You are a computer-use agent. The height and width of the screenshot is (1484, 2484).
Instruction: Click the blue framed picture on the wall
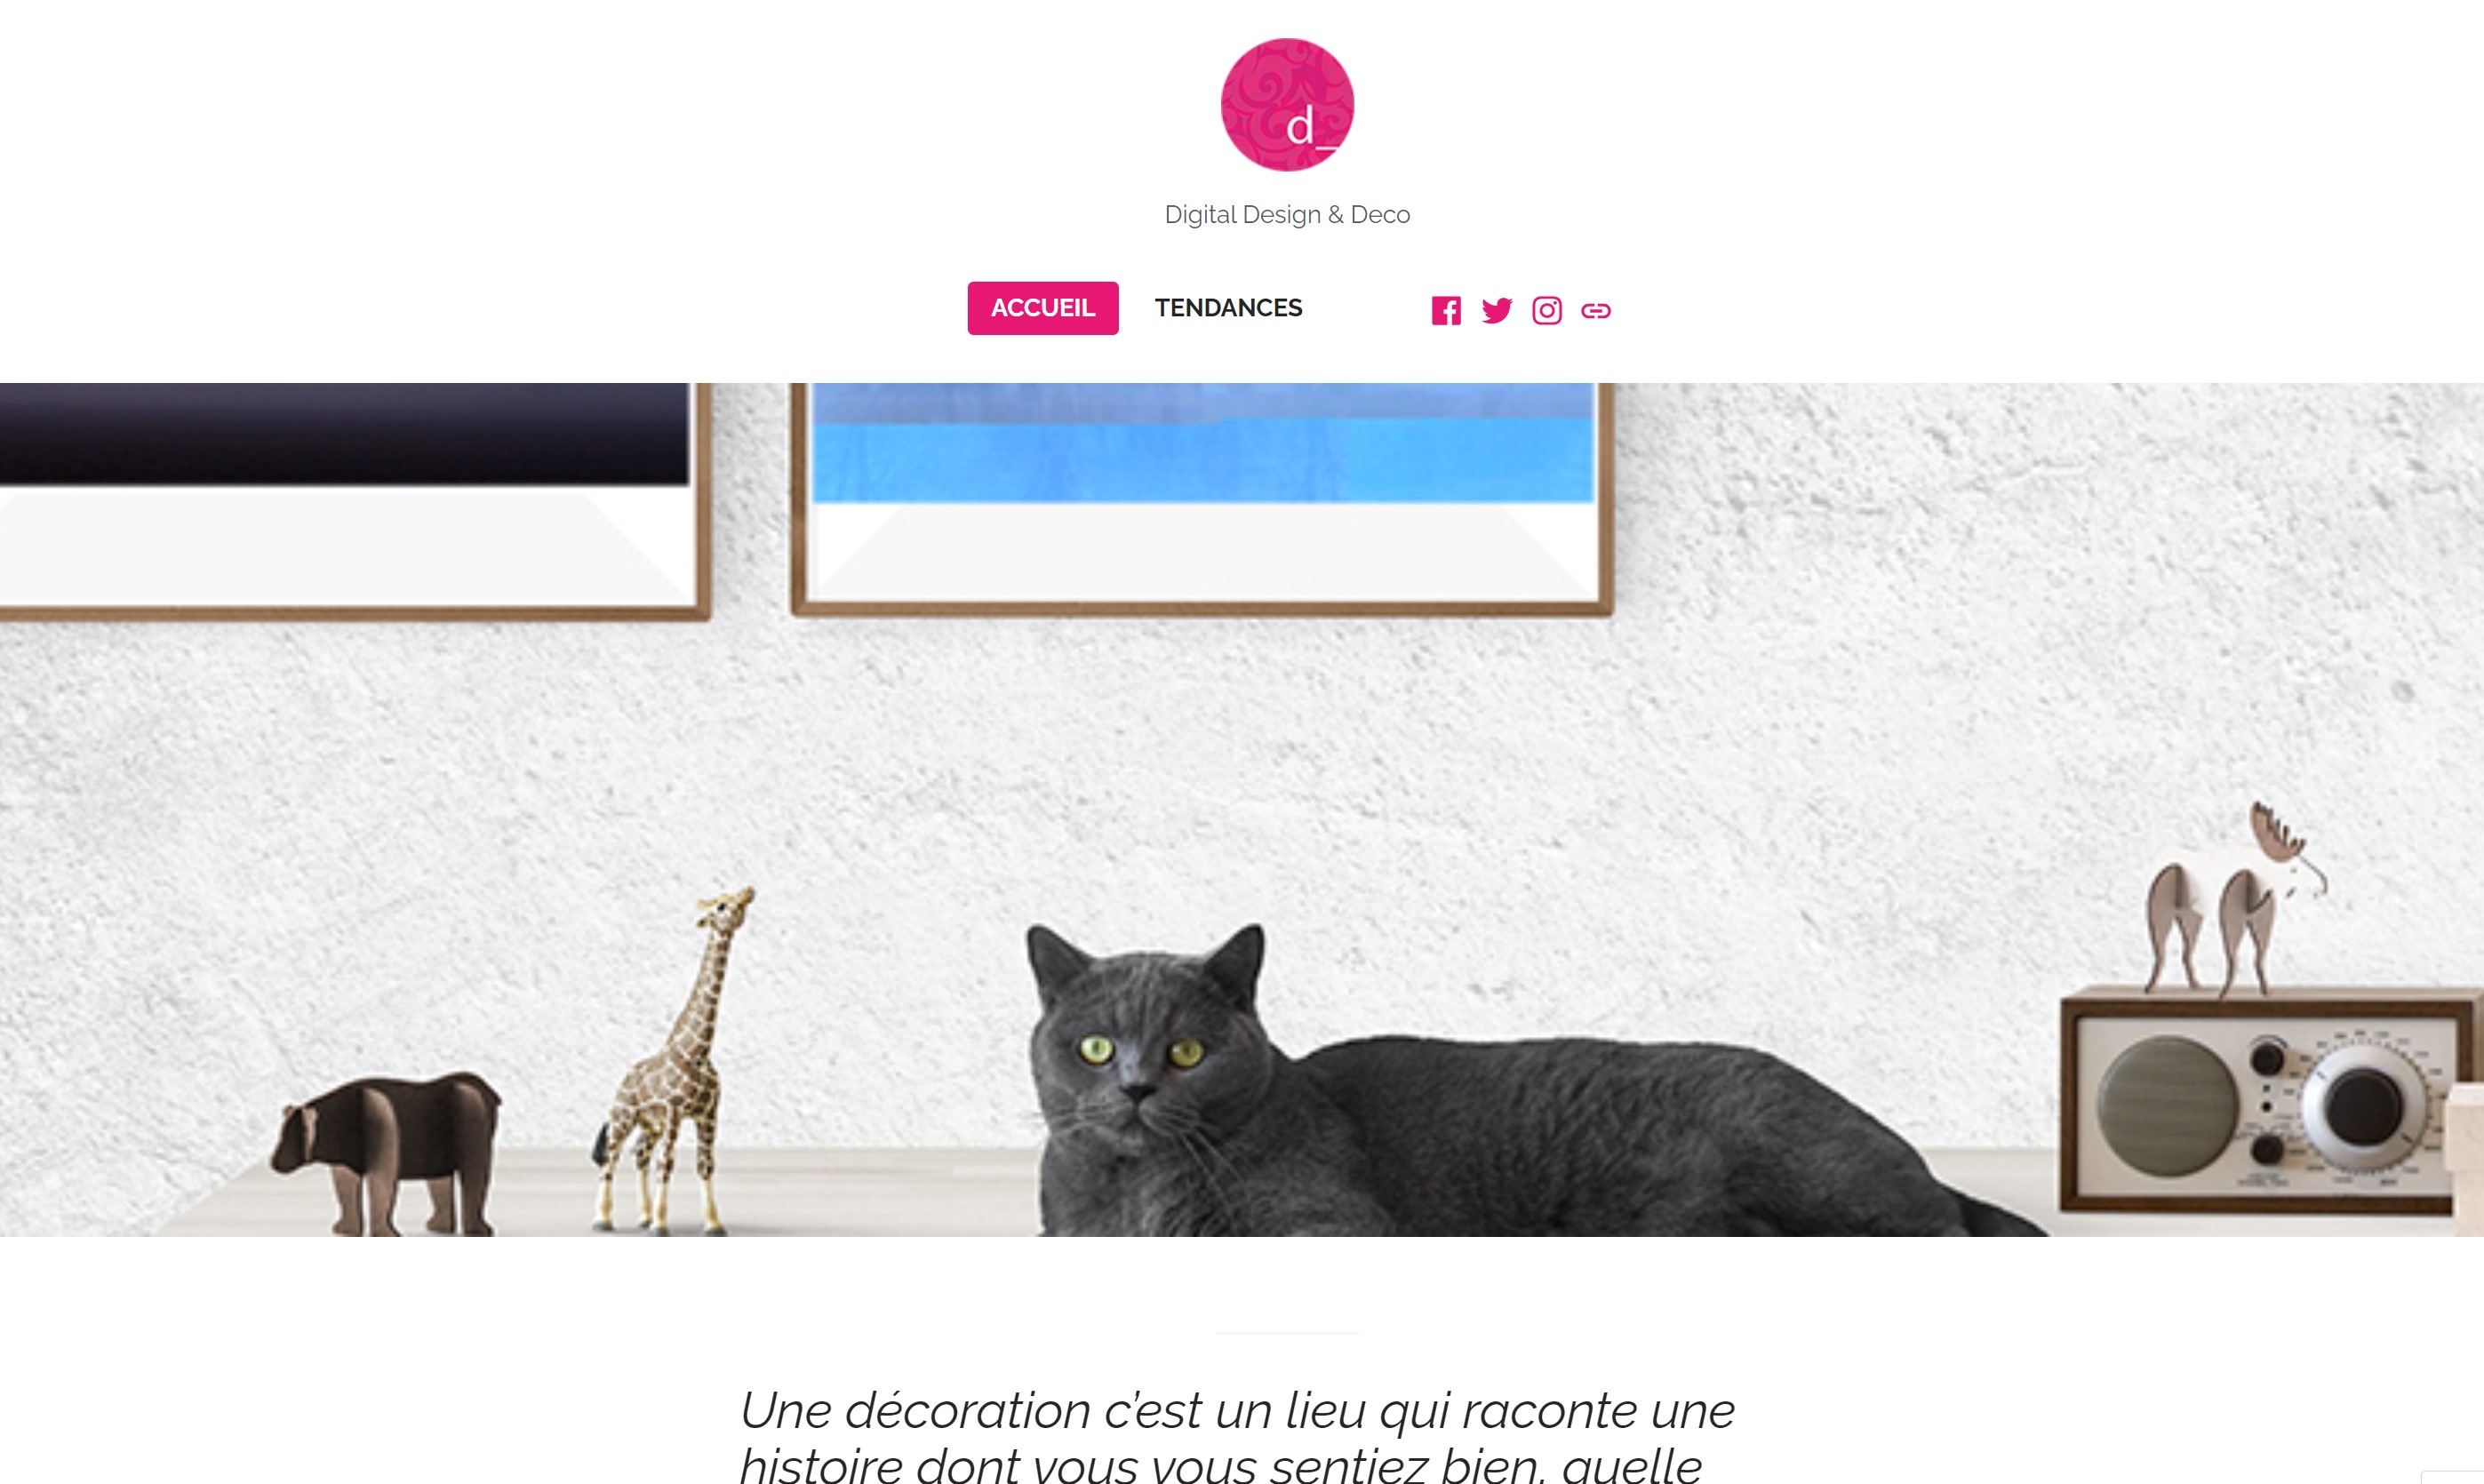coord(1202,498)
